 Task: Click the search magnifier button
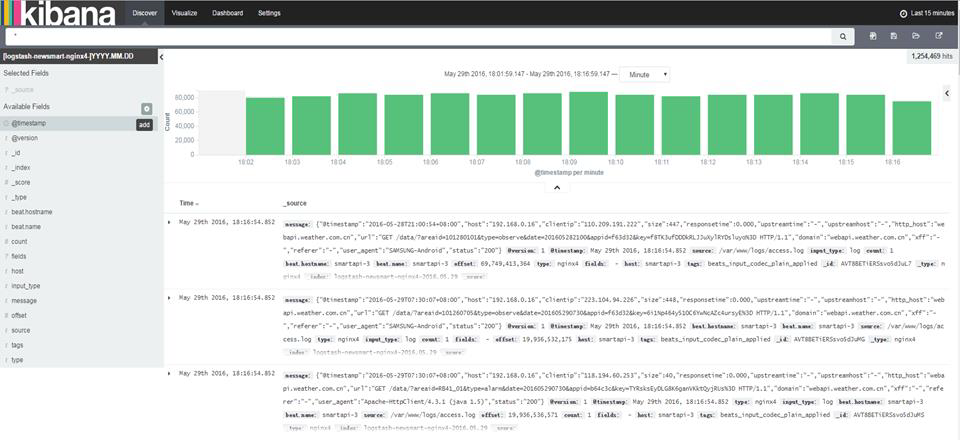click(x=845, y=36)
